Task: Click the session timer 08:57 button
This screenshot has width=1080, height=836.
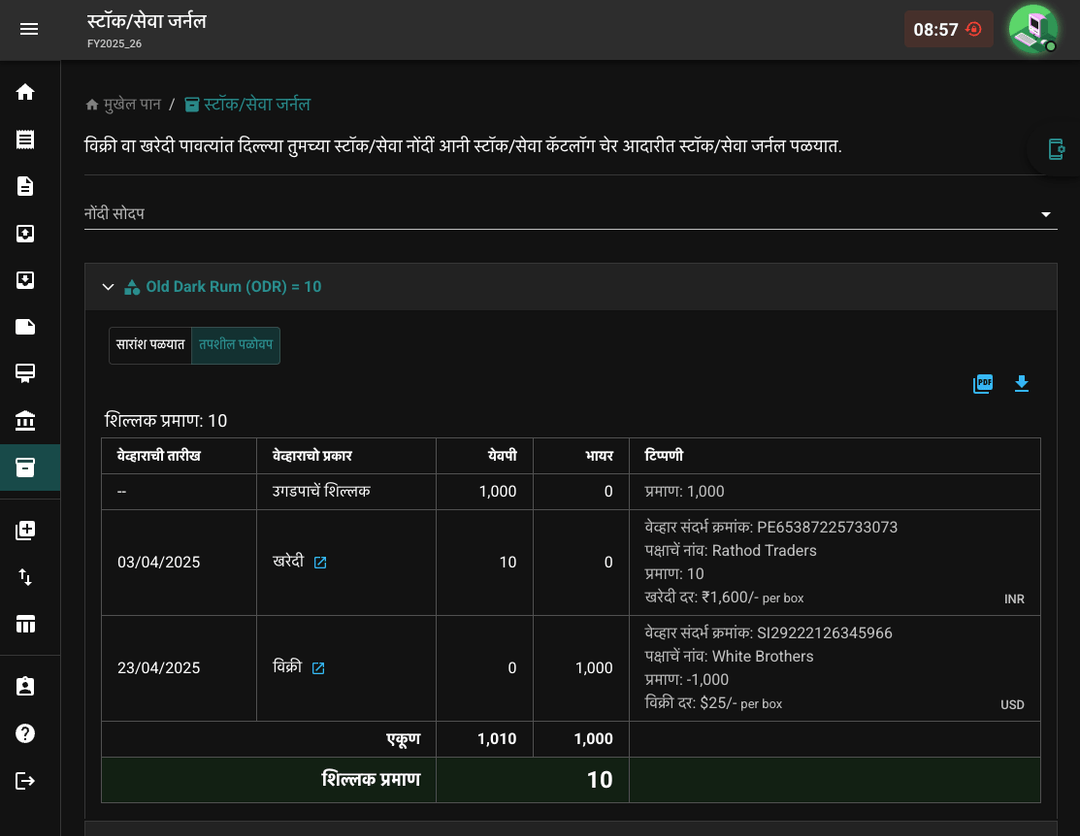Action: pyautogui.click(x=948, y=30)
